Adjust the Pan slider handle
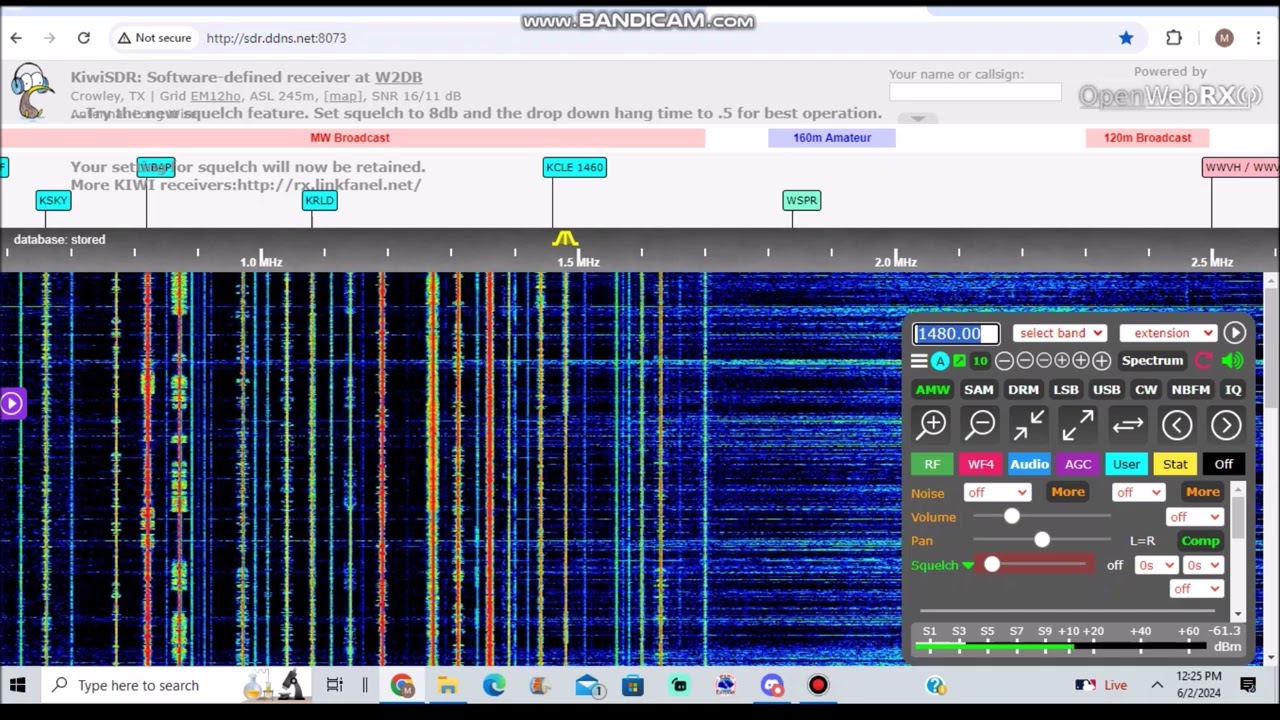Image resolution: width=1280 pixels, height=720 pixels. tap(1042, 541)
